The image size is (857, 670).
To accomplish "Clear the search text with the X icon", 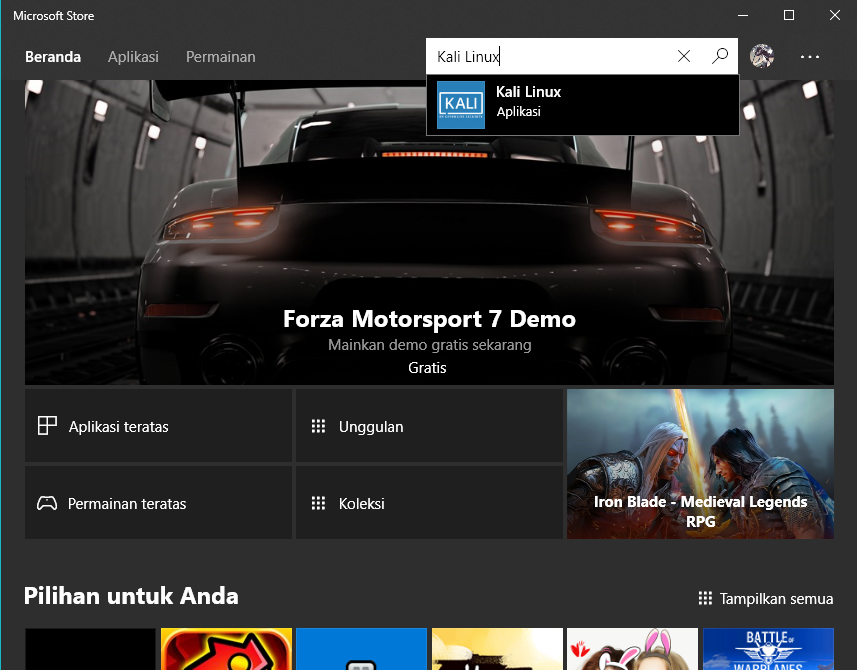I will click(x=684, y=56).
